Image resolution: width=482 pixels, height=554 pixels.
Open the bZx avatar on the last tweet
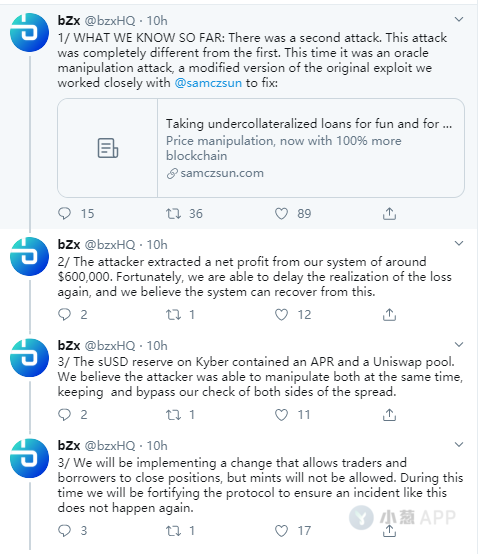click(x=29, y=458)
